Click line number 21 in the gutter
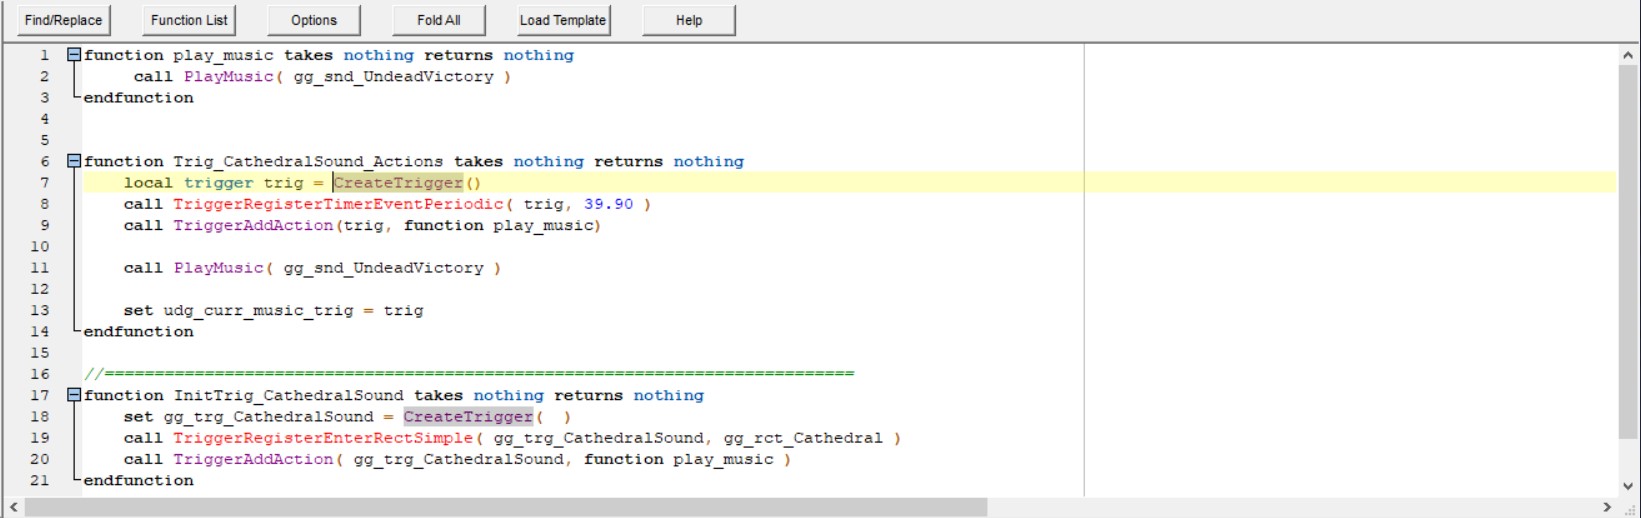The image size is (1641, 518). click(x=39, y=480)
